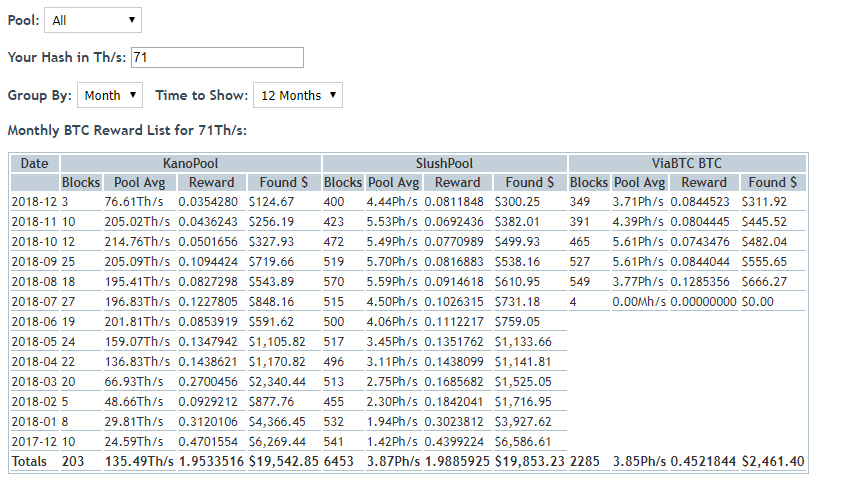Click the 2018-12 date cell
The width and height of the screenshot is (842, 485).
point(34,202)
